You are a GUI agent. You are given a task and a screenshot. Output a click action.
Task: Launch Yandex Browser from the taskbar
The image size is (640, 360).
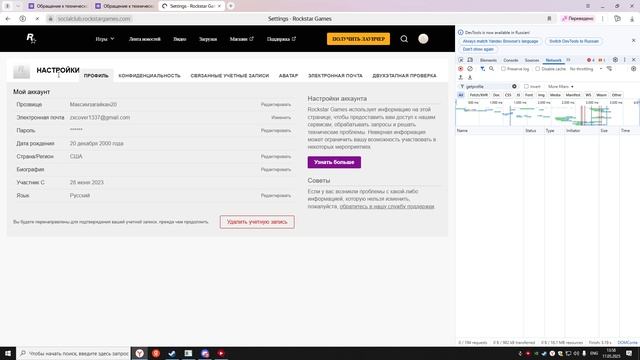(140, 353)
